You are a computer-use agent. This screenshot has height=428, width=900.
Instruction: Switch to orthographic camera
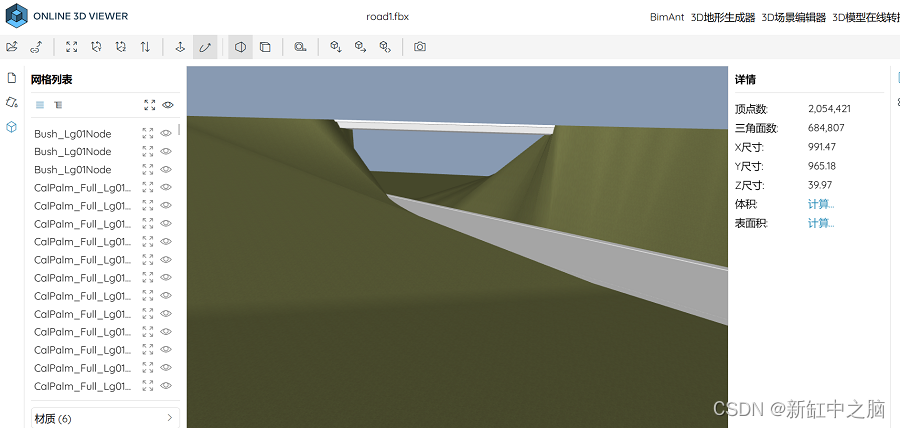click(x=265, y=47)
